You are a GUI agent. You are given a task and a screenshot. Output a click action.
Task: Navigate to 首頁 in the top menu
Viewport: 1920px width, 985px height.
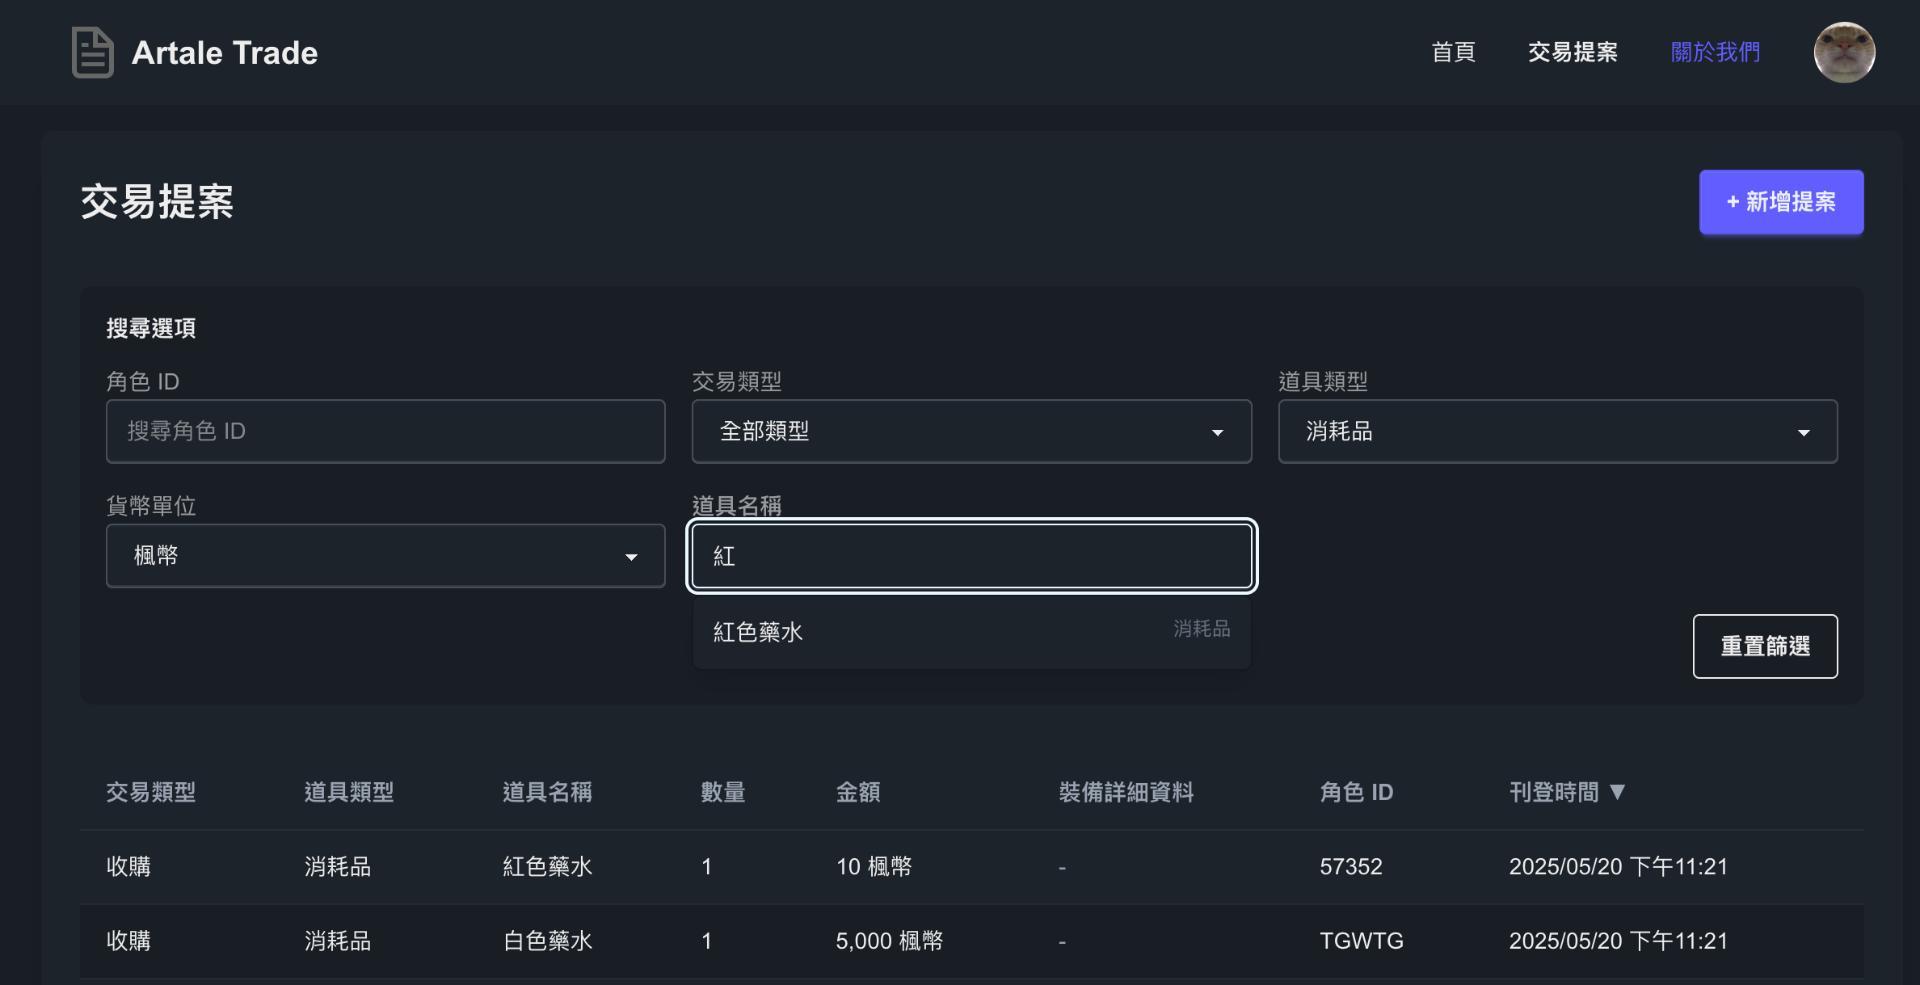click(x=1453, y=52)
